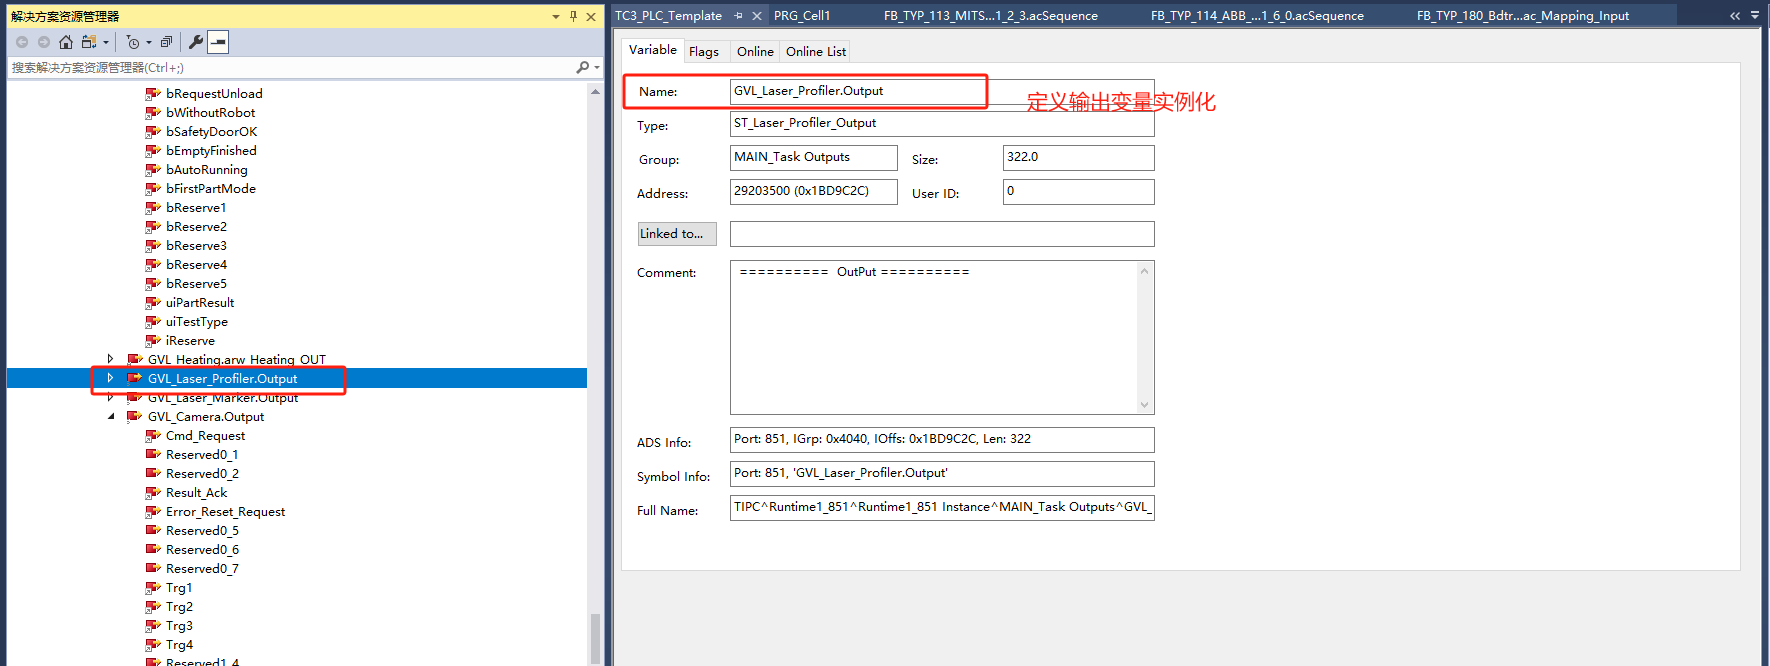Pin the Solution Explorer panel
This screenshot has height=666, width=1770.
click(573, 16)
